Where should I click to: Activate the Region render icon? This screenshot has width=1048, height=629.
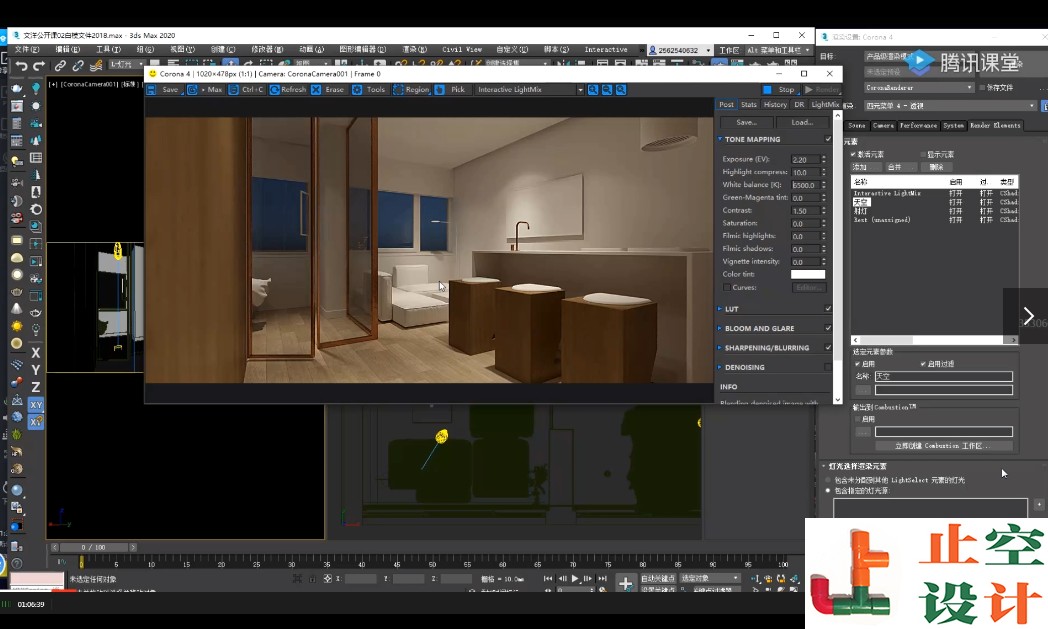click(x=398, y=90)
